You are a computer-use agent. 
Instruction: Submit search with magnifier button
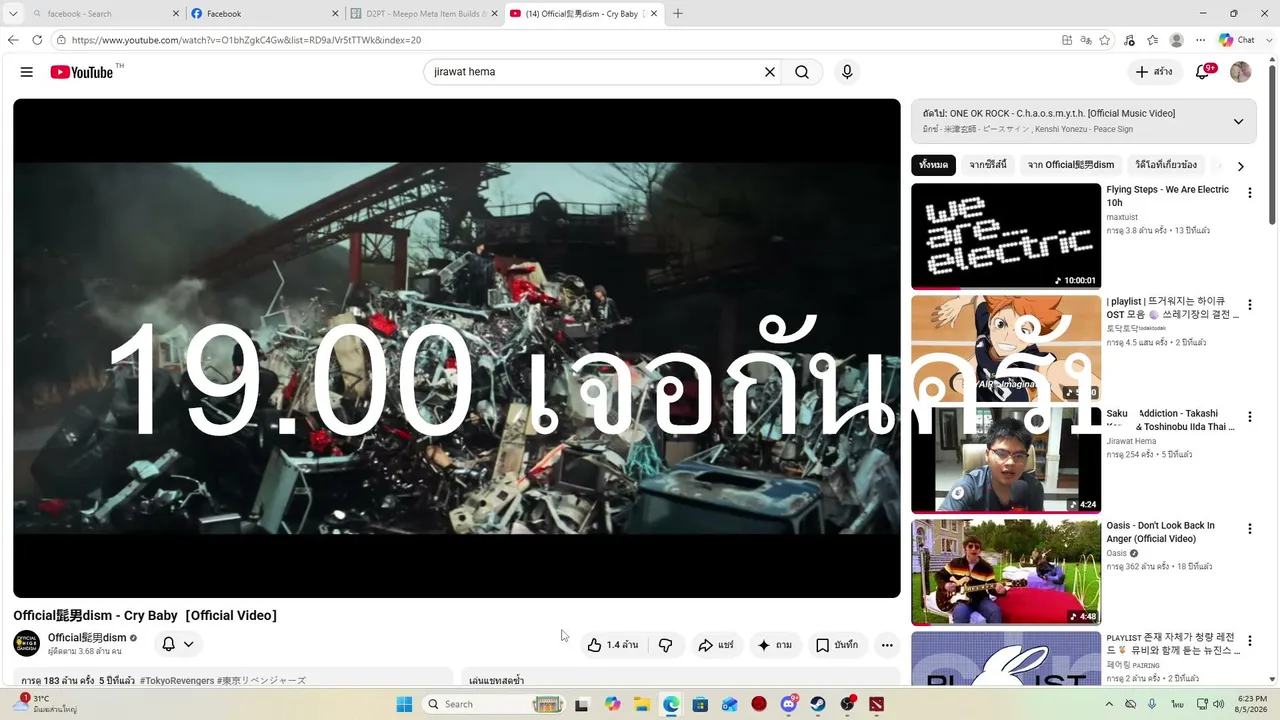[802, 72]
